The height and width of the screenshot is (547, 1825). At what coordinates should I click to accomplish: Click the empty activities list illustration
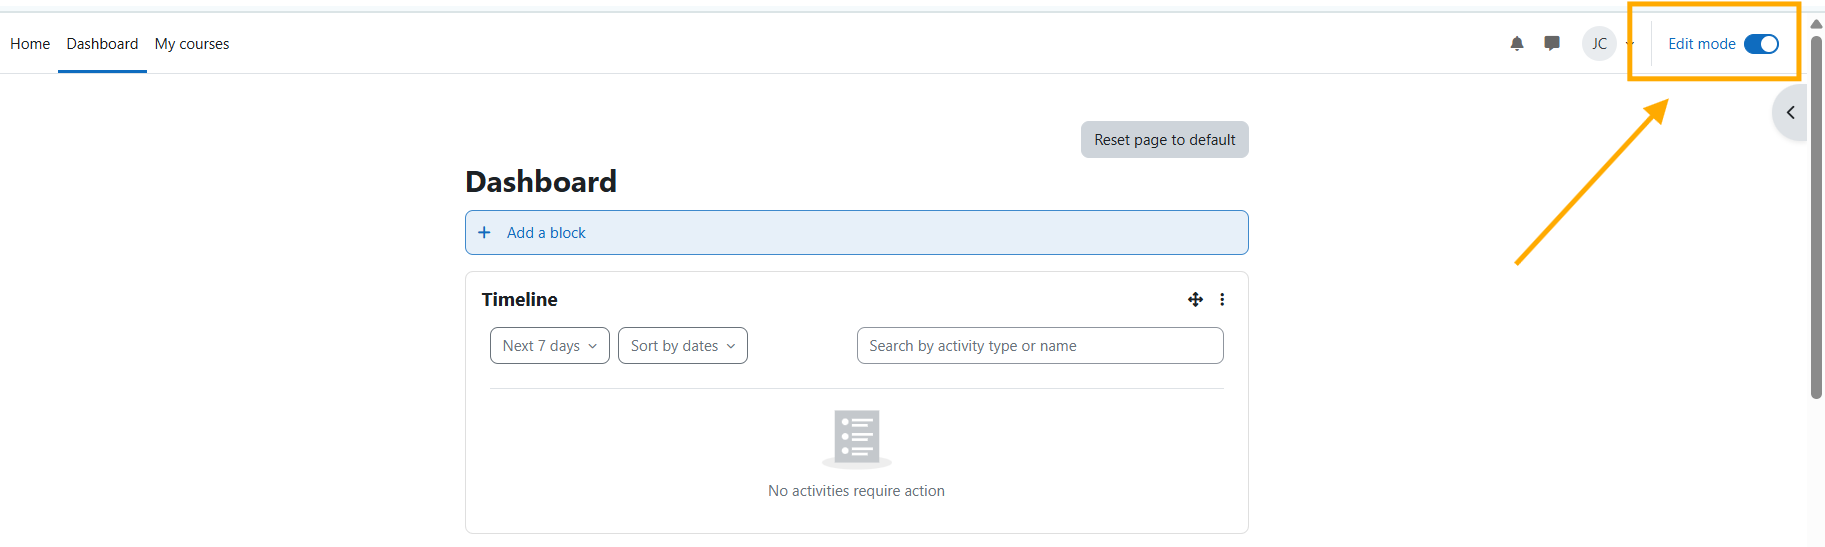856,438
